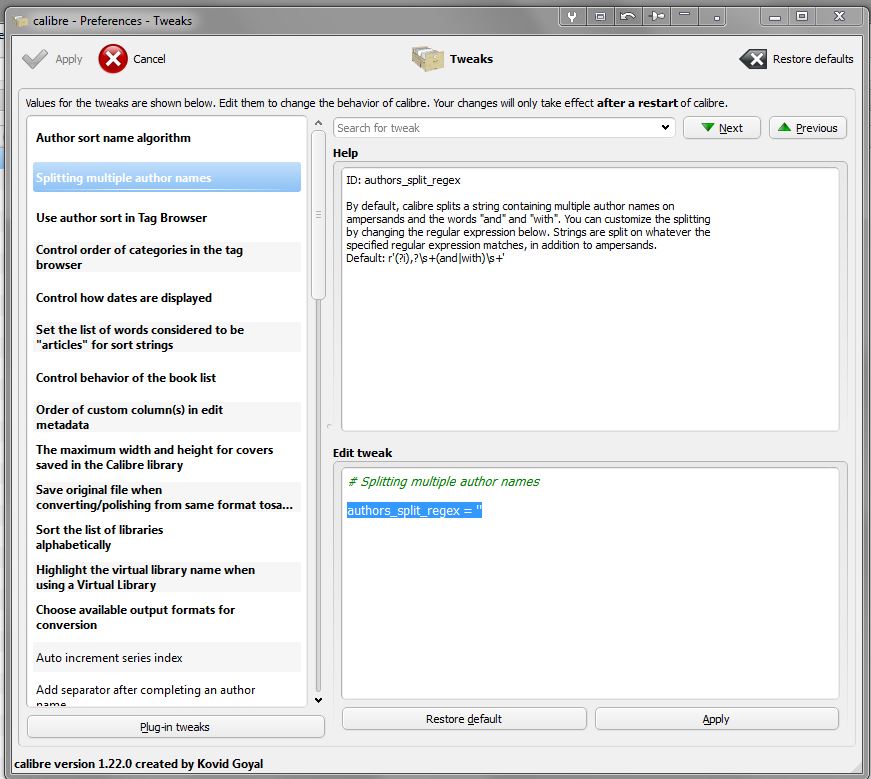Viewport: 871px width, 779px height.
Task: Select 'Splitting multiple author names' tweak
Action: point(167,178)
